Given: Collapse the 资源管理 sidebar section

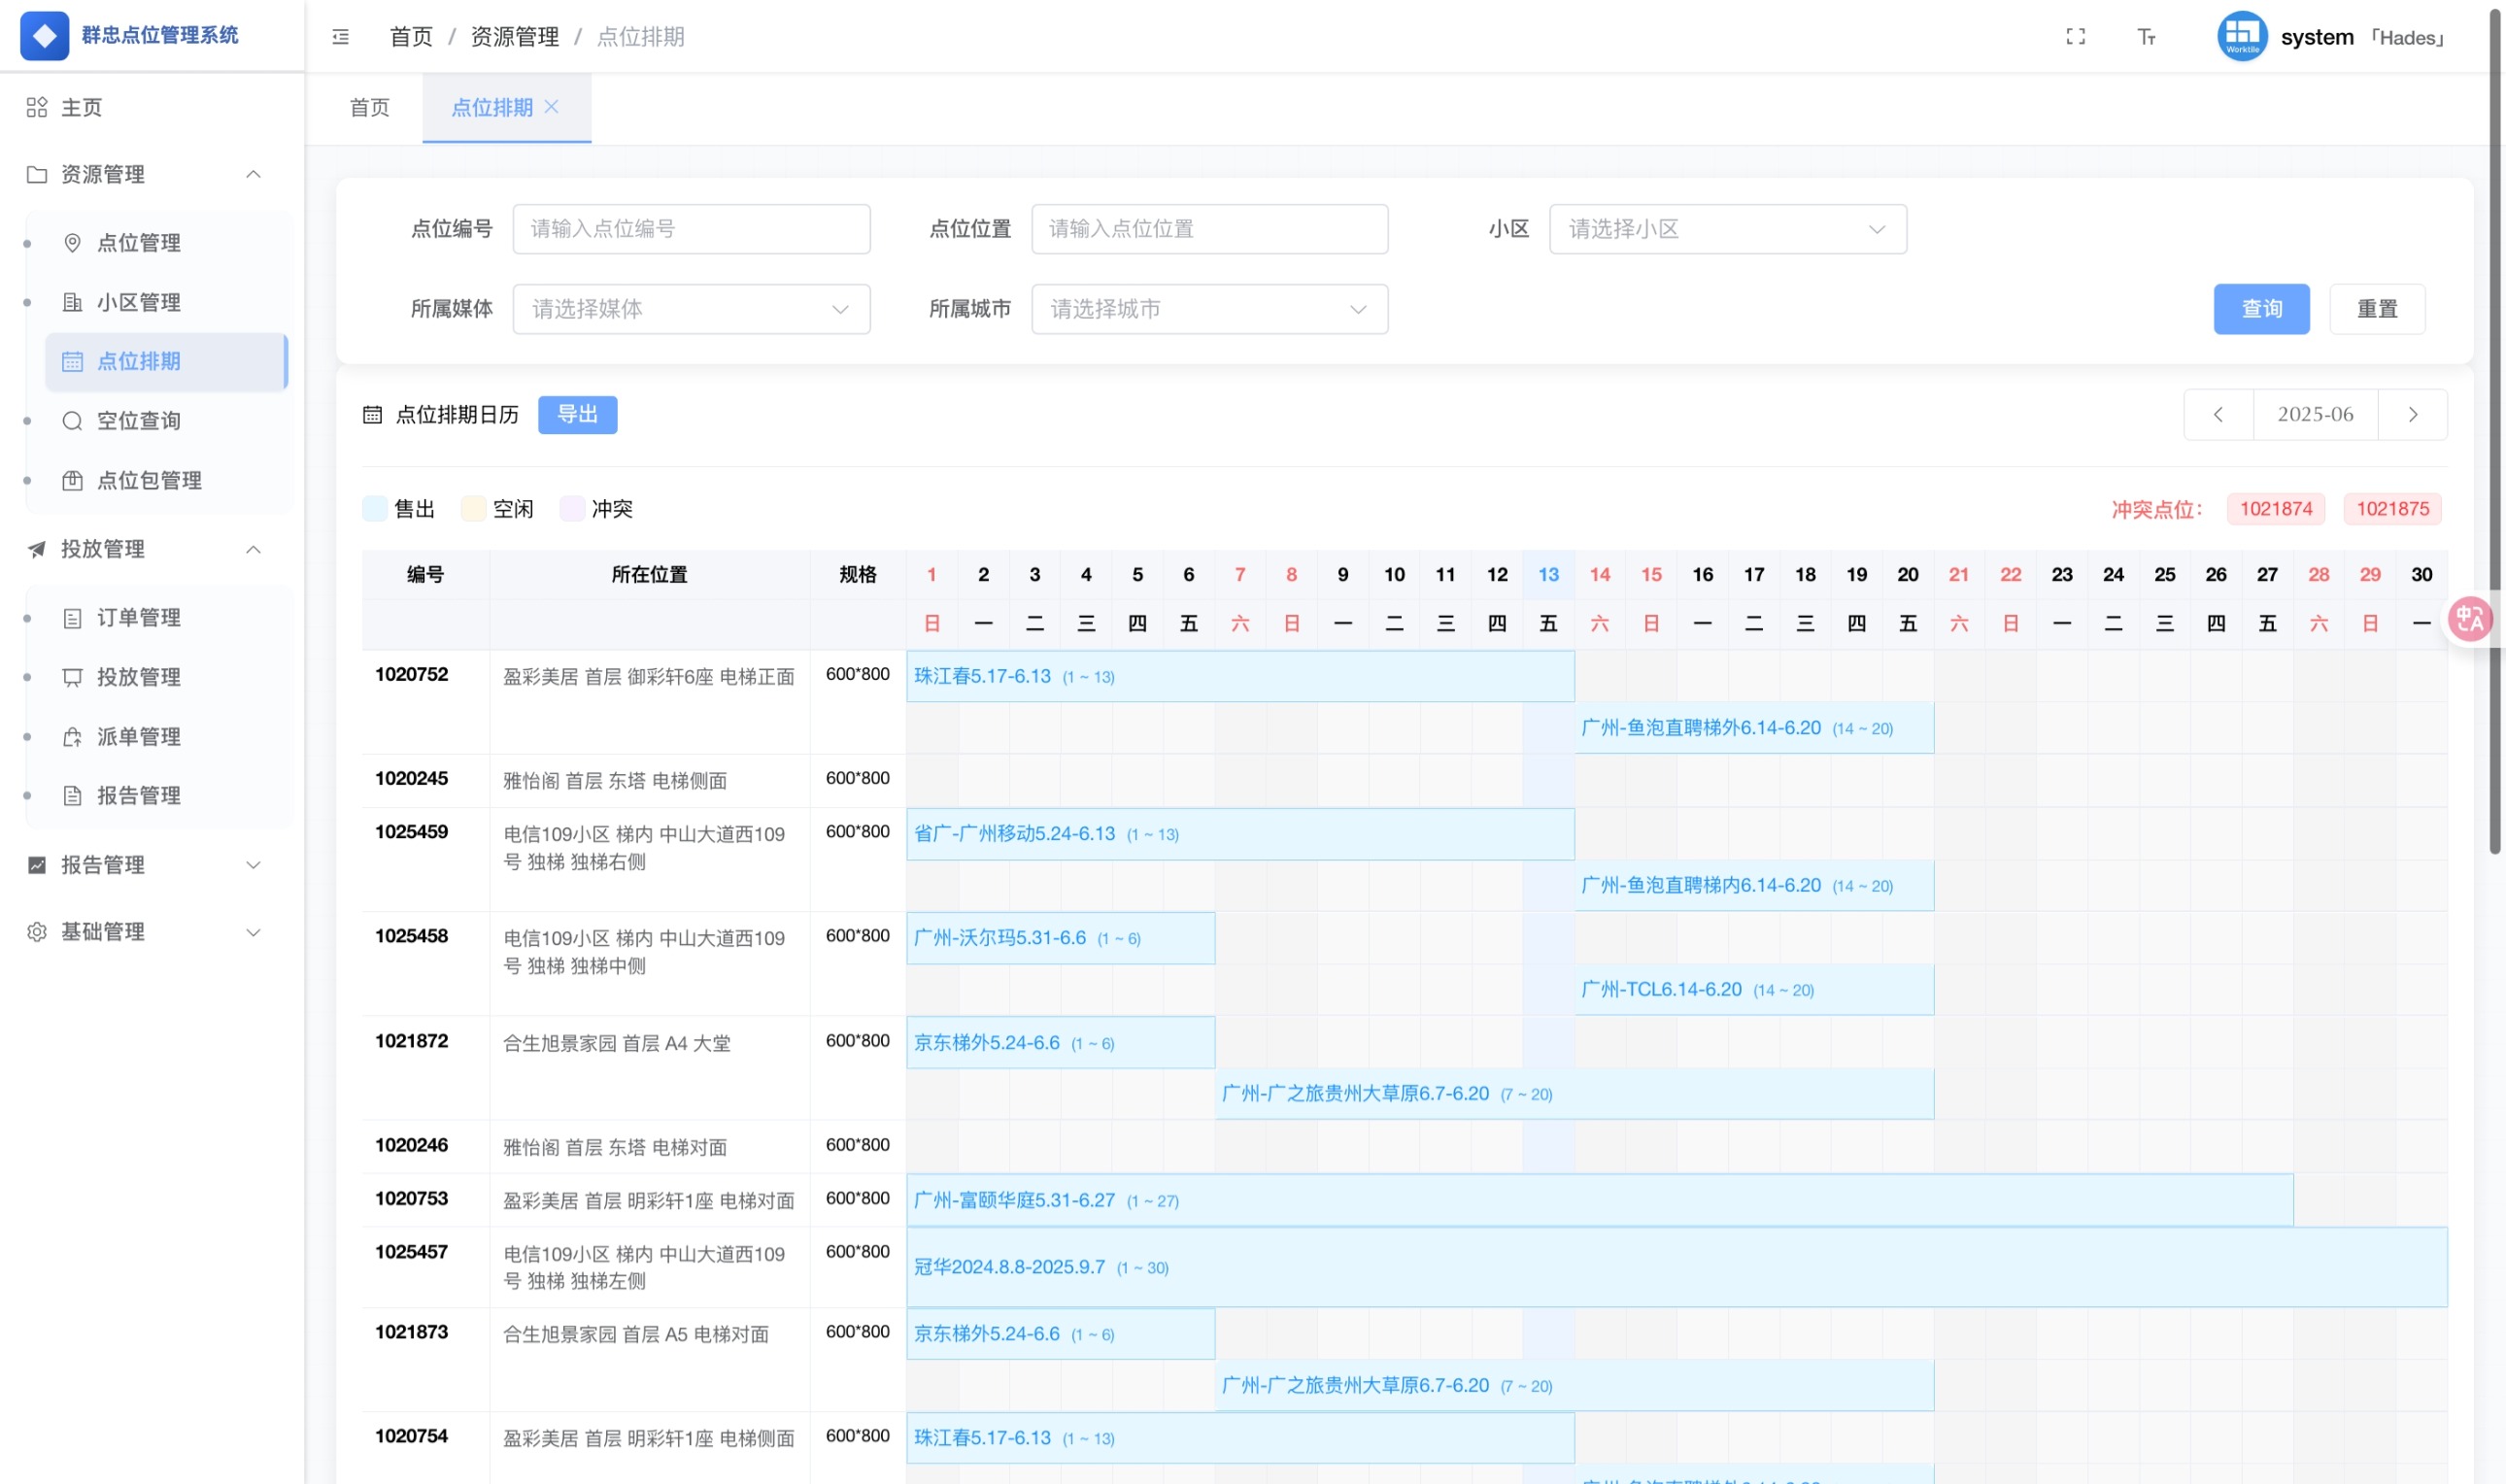Looking at the screenshot, I should click(253, 174).
